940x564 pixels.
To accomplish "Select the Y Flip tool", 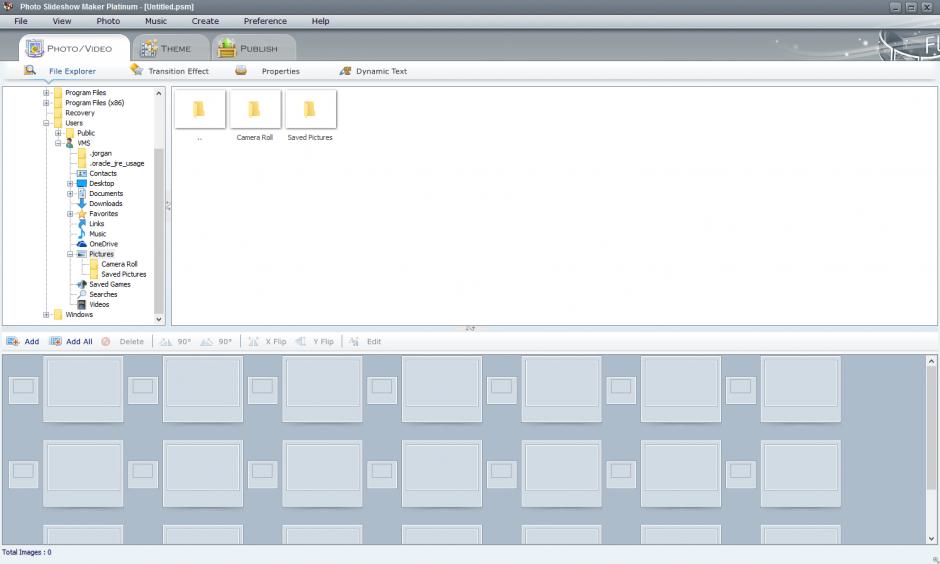I will (x=301, y=341).
